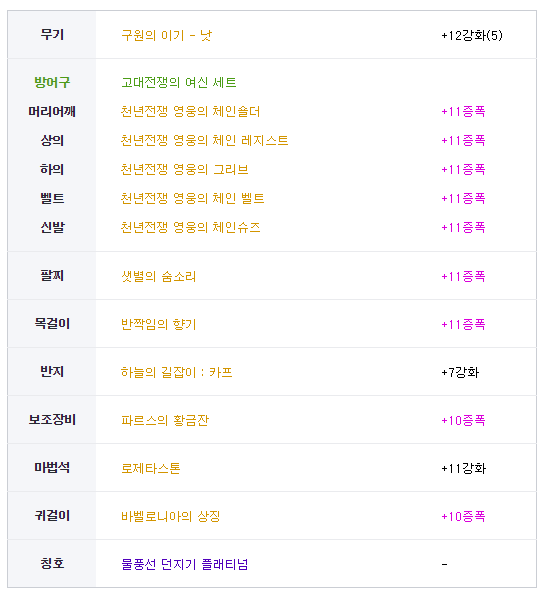The width and height of the screenshot is (542, 598).
Task: Click the 귀걸이 row header
Action: (52, 516)
